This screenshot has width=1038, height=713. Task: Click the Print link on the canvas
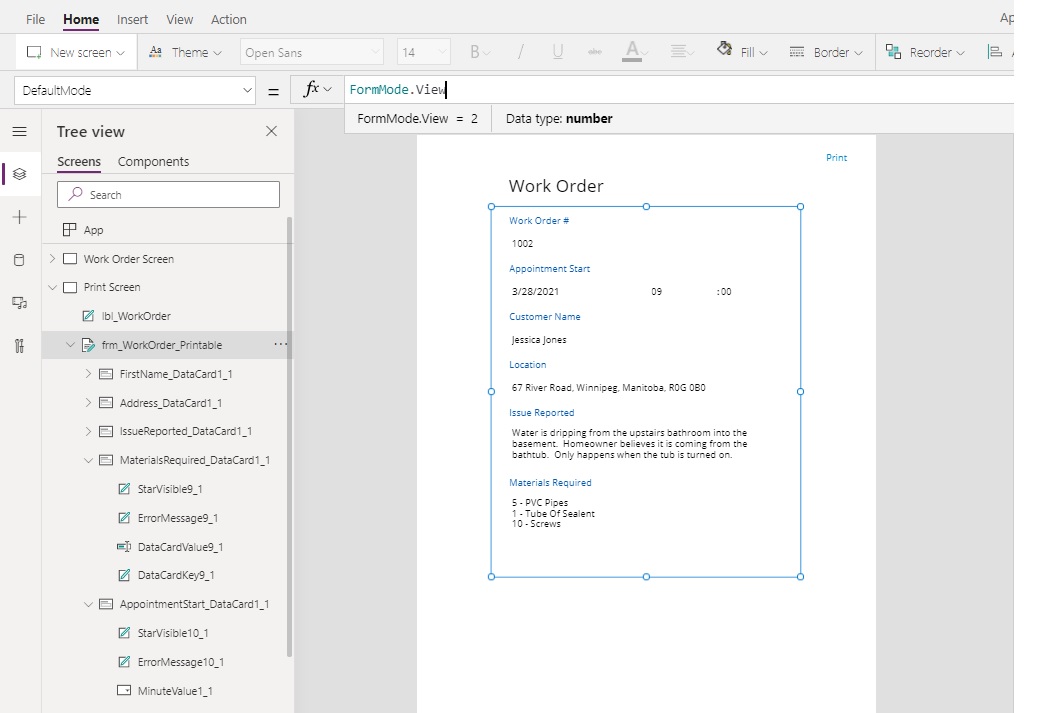point(836,157)
